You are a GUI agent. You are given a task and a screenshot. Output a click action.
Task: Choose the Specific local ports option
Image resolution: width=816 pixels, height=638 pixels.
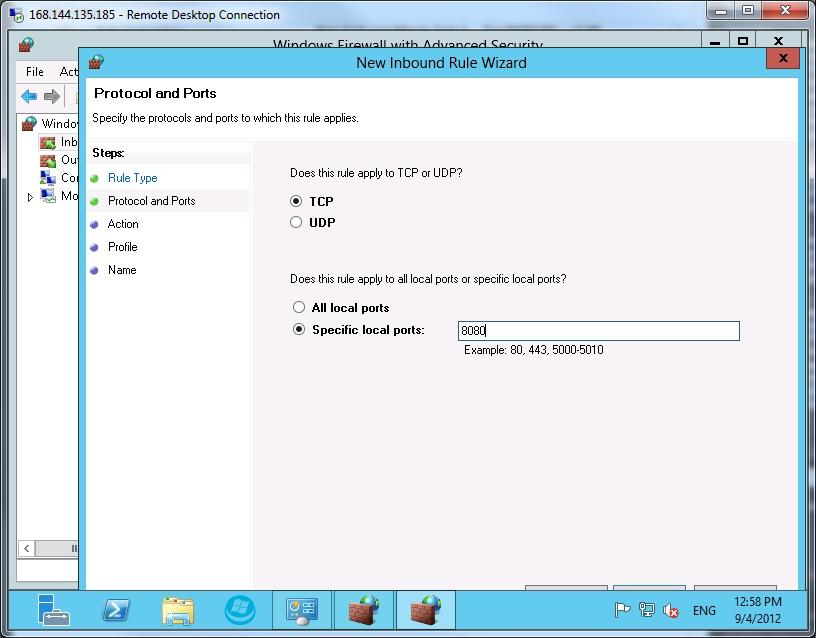(299, 329)
